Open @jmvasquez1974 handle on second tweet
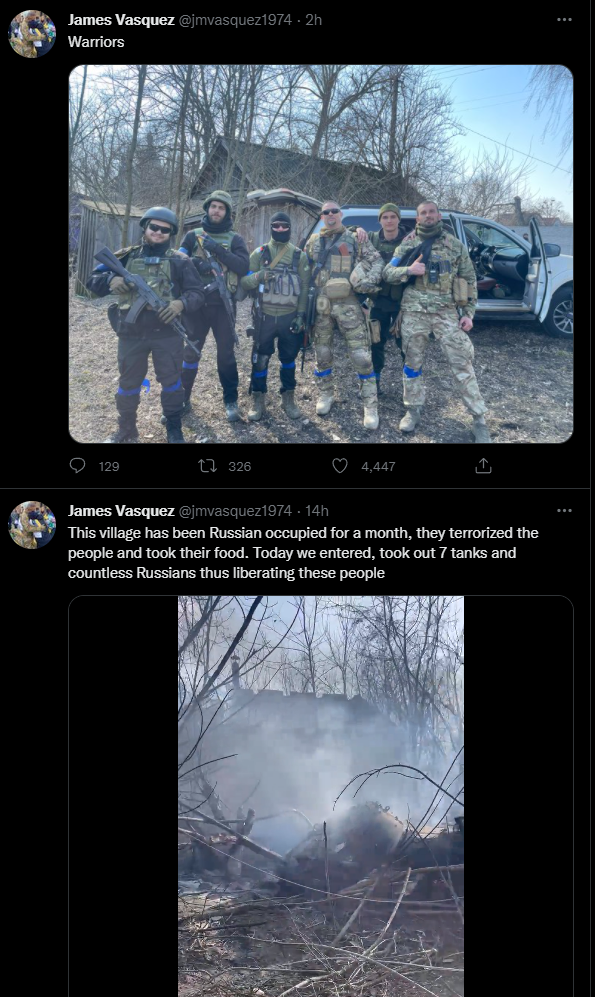The width and height of the screenshot is (595, 997). click(x=235, y=511)
